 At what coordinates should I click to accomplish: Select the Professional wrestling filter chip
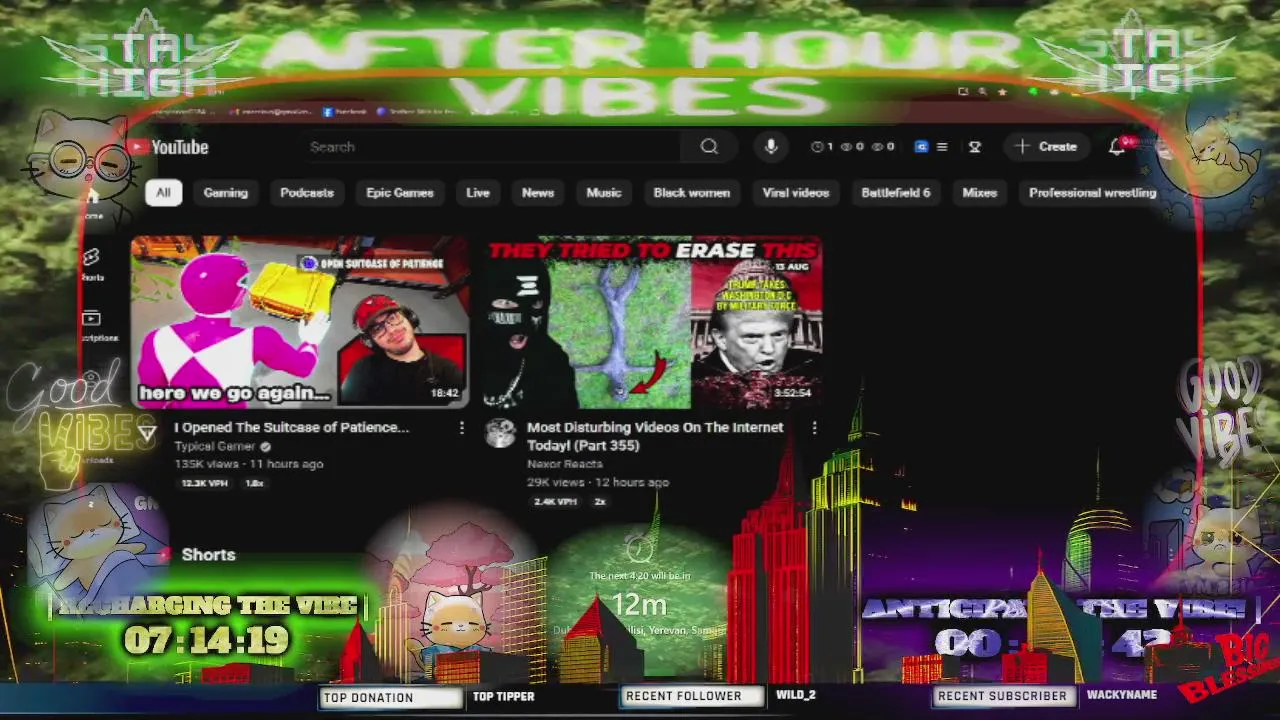(1092, 193)
